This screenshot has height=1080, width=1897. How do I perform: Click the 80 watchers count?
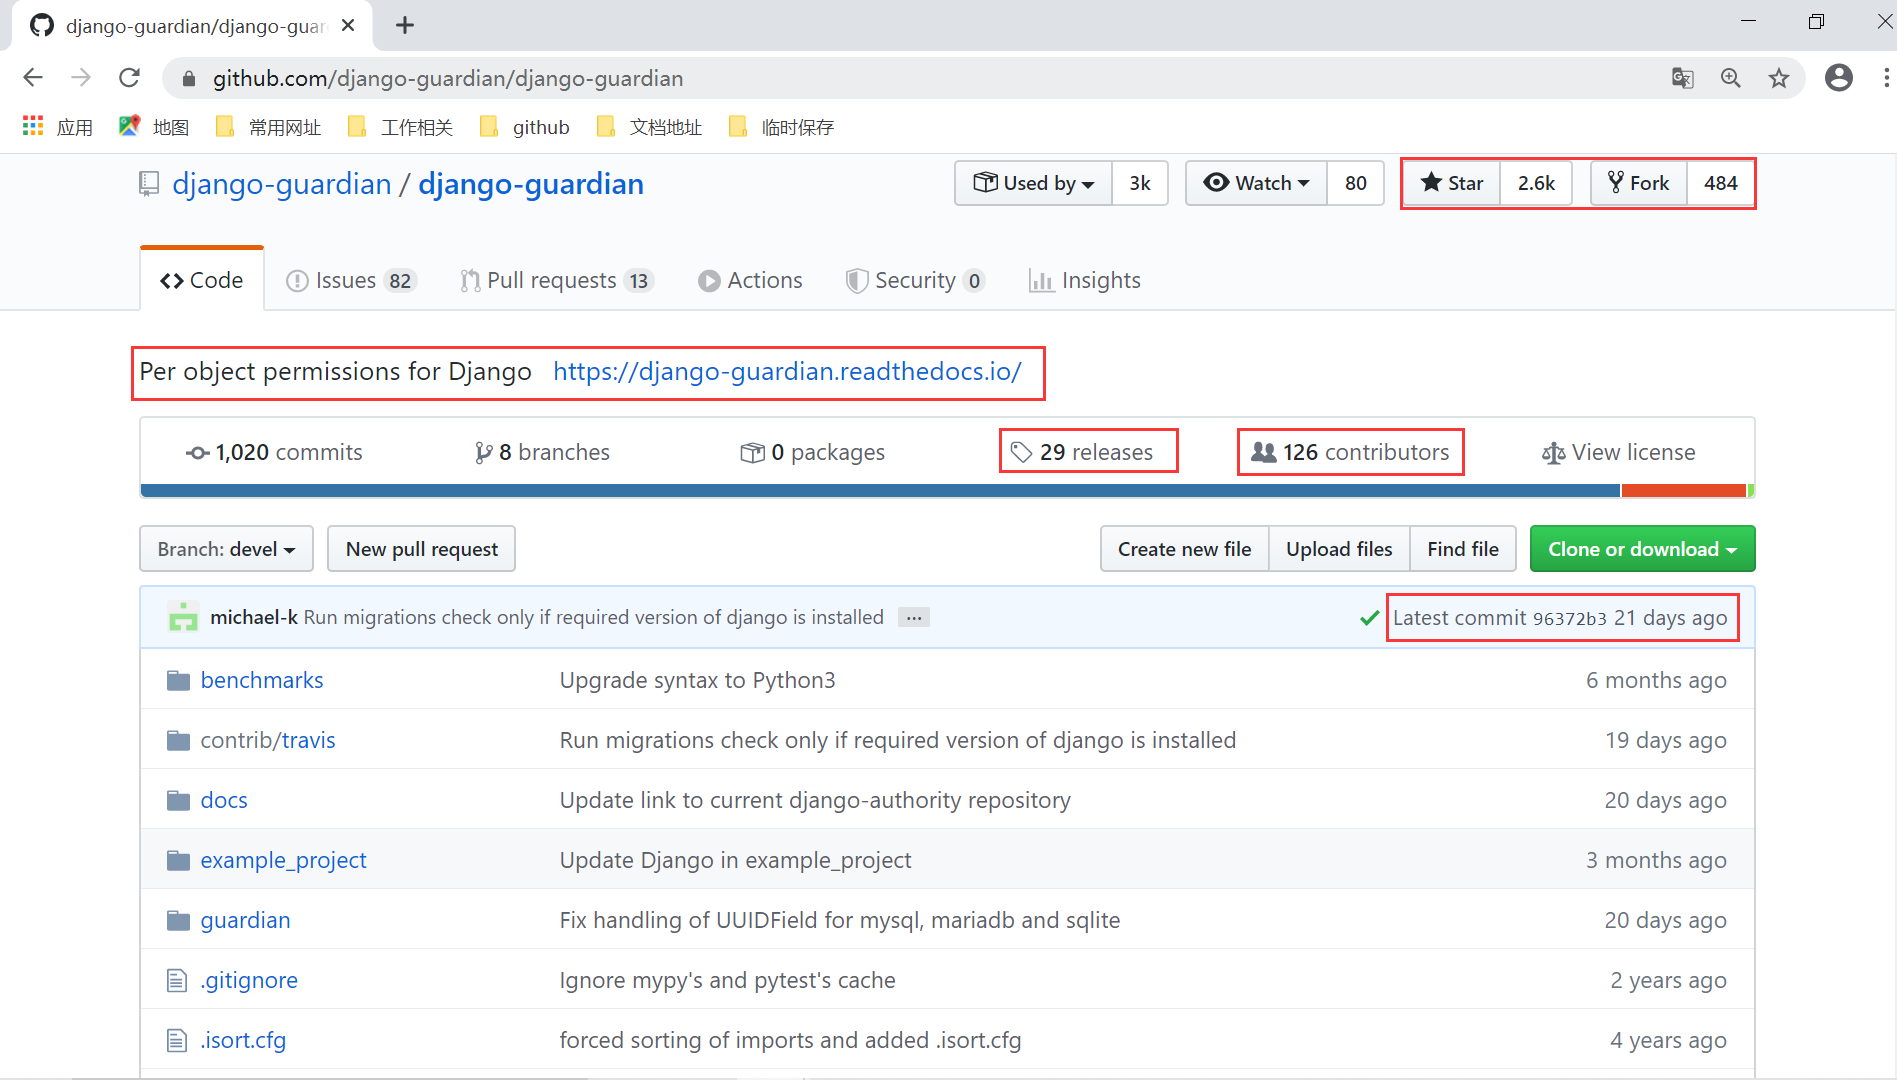pyautogui.click(x=1355, y=183)
